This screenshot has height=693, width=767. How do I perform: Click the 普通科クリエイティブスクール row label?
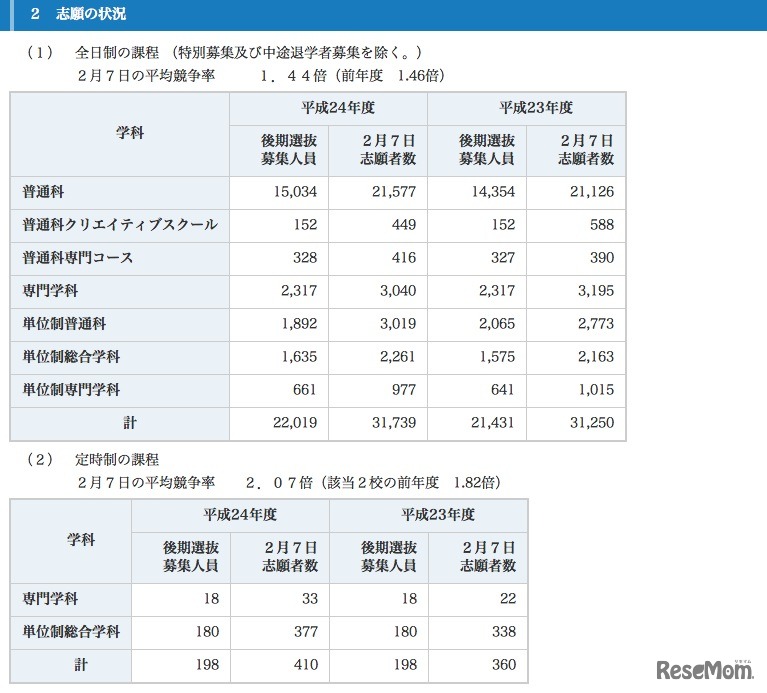[120, 224]
